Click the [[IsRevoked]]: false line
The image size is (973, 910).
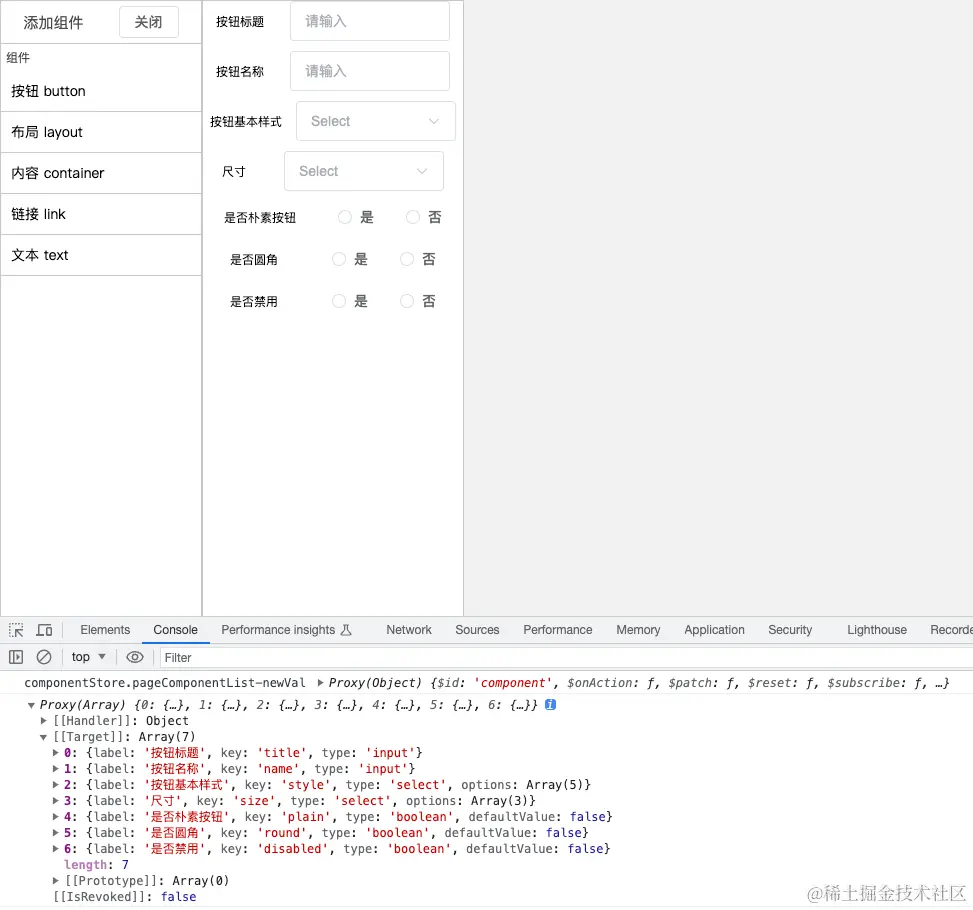(x=125, y=897)
